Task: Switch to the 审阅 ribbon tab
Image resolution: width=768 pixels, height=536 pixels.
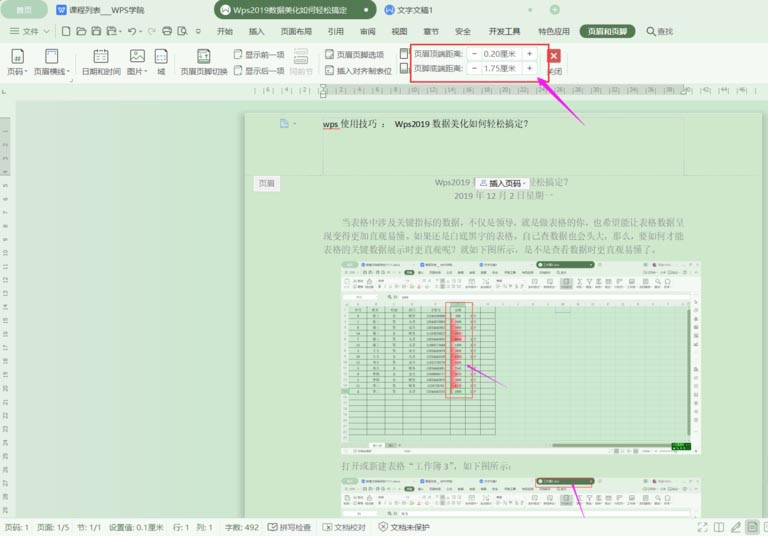Action: (x=367, y=31)
